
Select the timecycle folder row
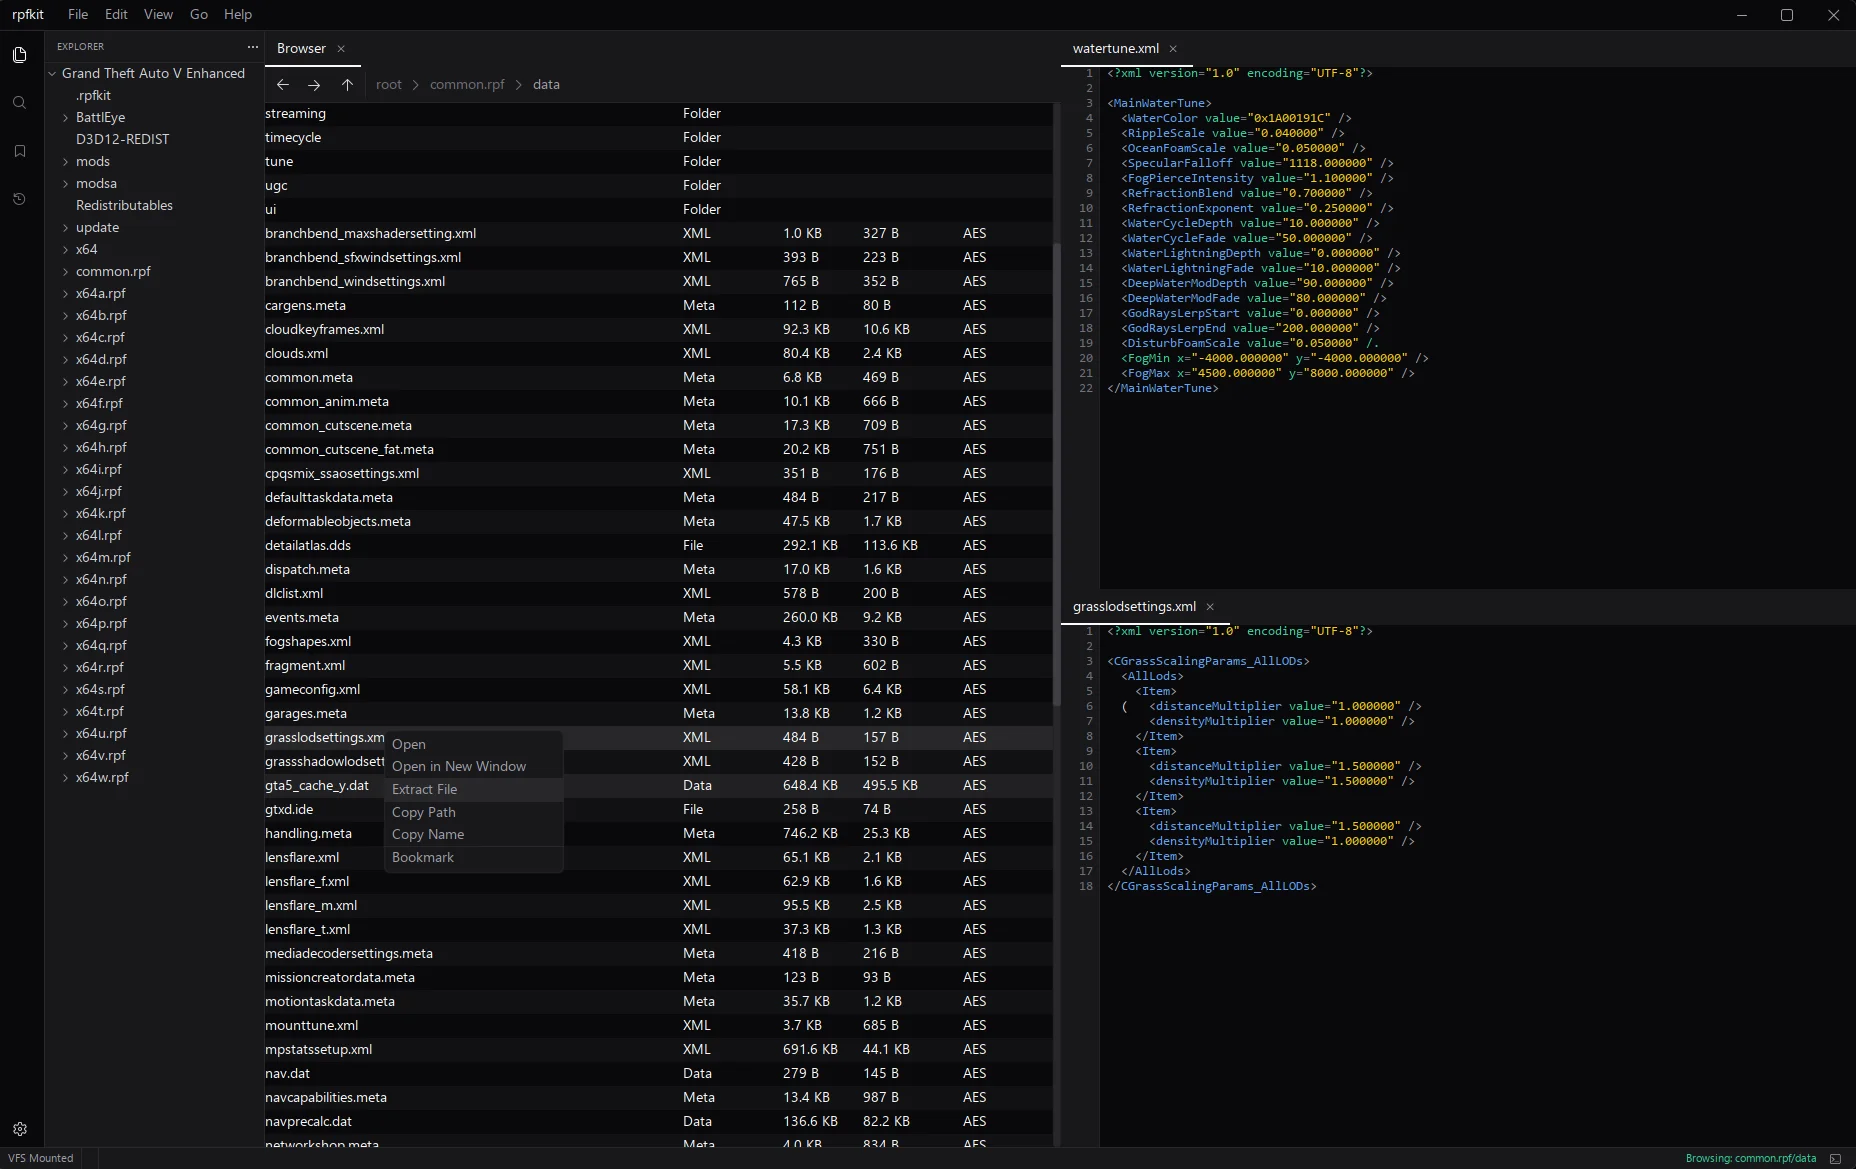click(x=658, y=137)
